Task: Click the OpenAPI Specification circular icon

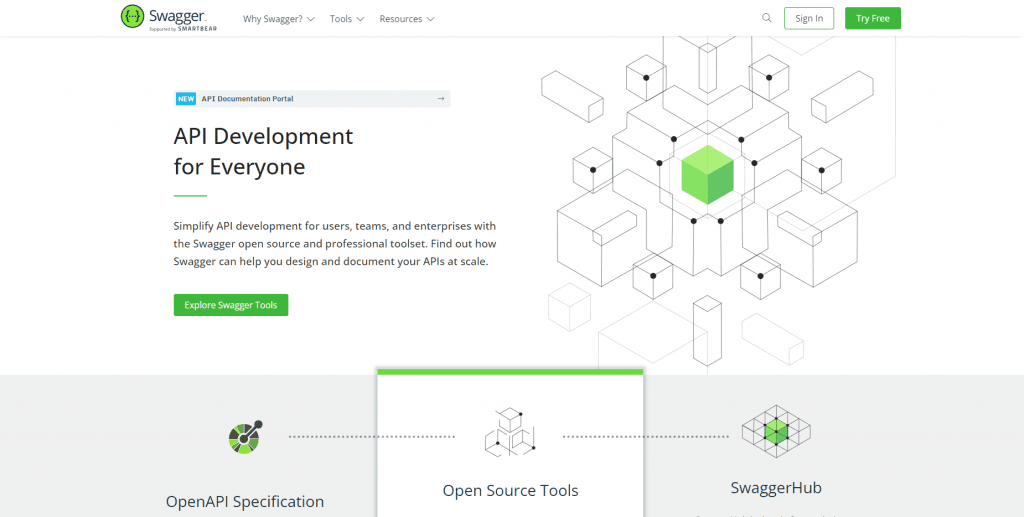Action: 245,437
